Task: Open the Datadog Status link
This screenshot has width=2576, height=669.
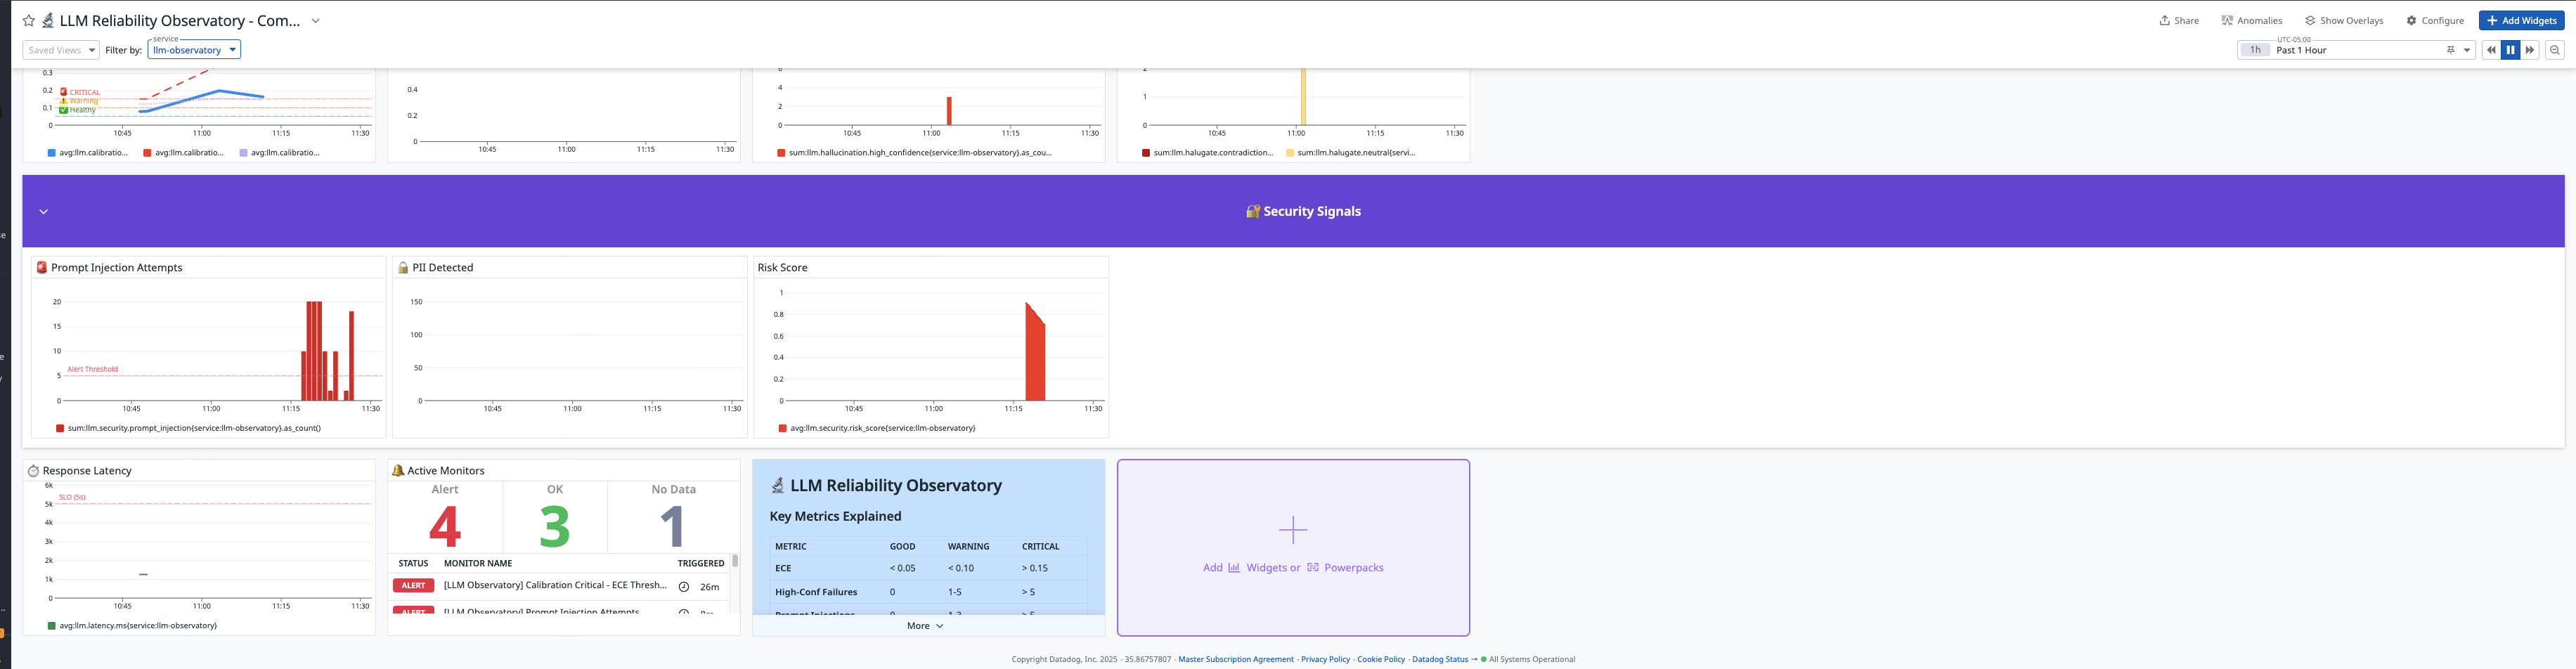Action: (1440, 659)
